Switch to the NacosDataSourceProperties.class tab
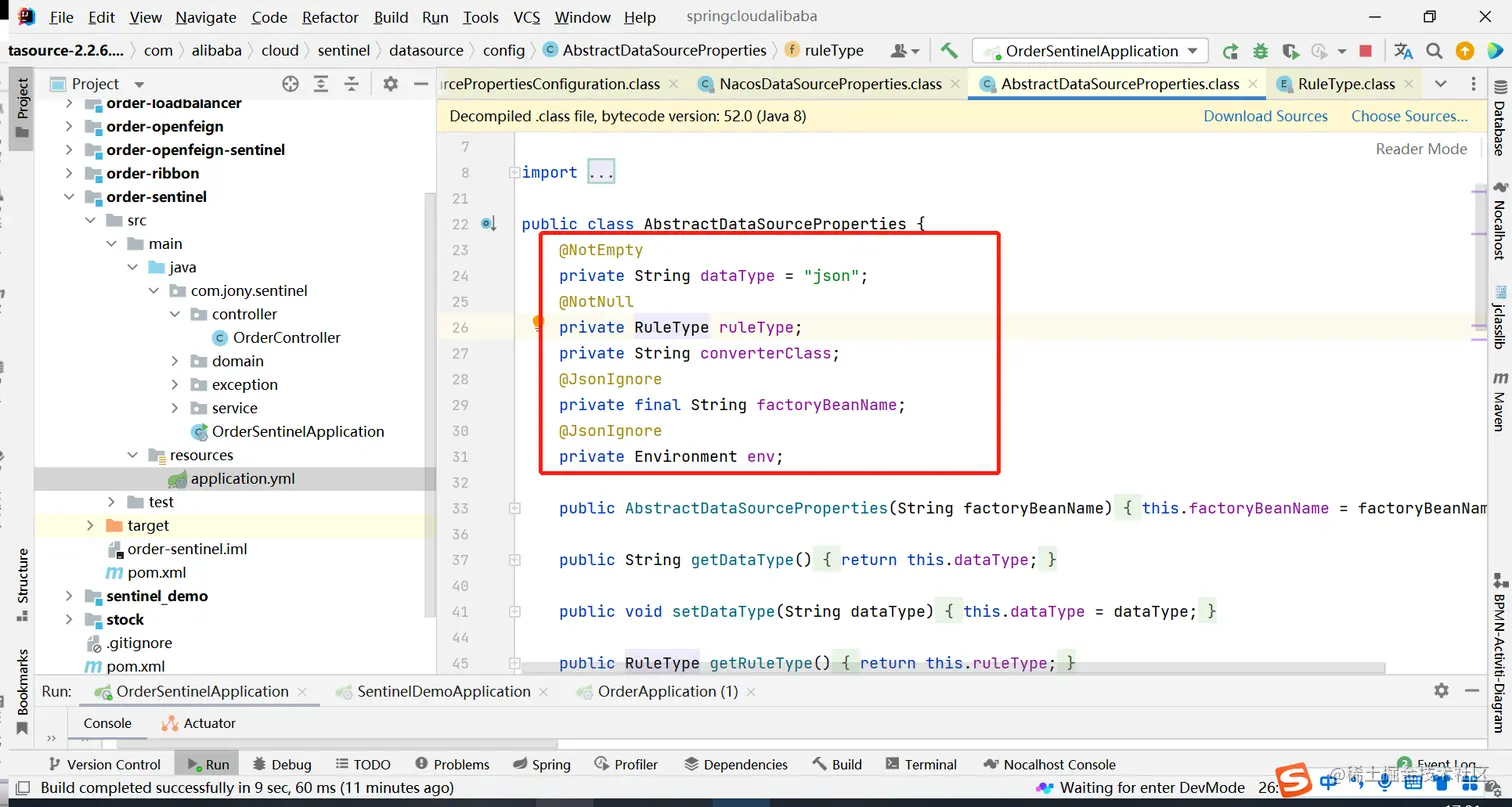This screenshot has width=1512, height=807. (829, 84)
